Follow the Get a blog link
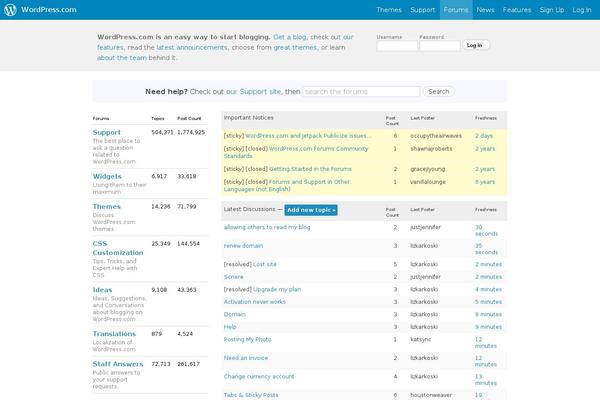The width and height of the screenshot is (600, 400). [x=290, y=37]
